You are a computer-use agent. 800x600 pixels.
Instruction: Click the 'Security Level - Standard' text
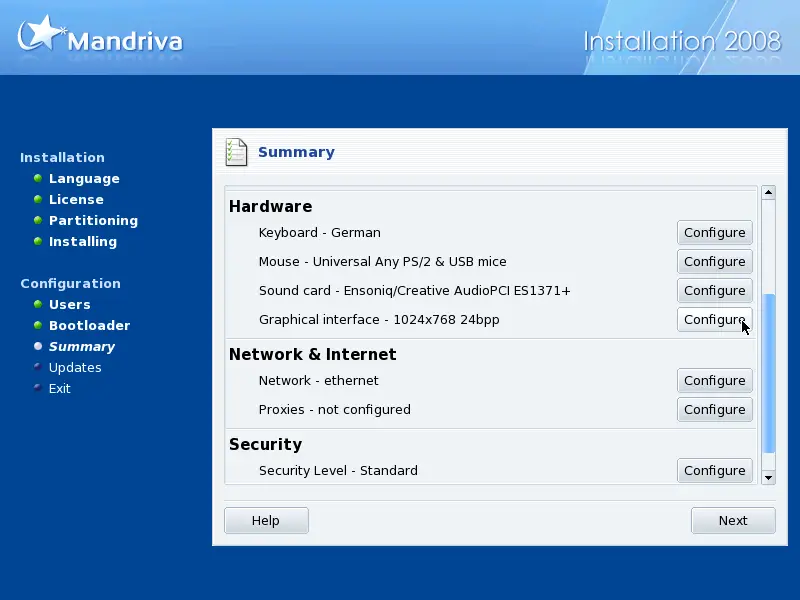[338, 470]
